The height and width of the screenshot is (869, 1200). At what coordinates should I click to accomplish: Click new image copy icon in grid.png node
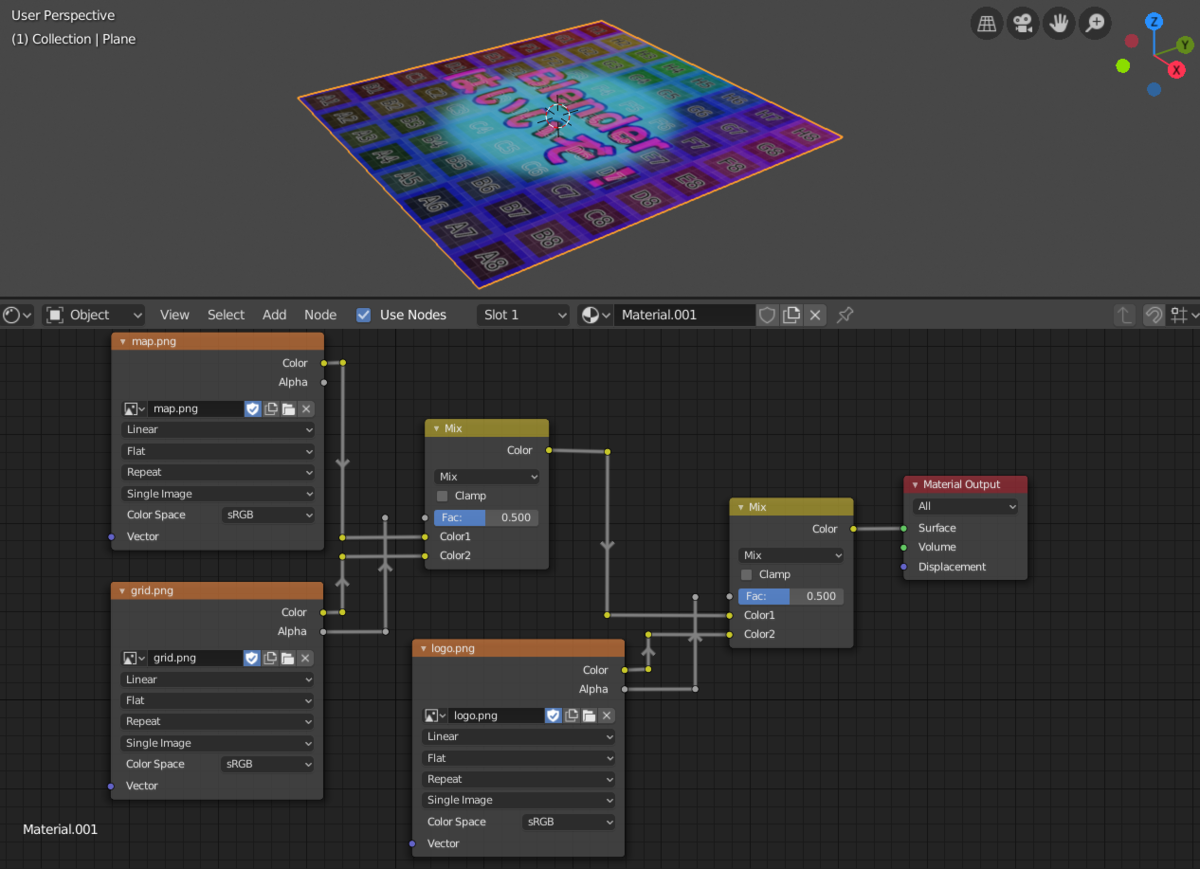point(271,658)
